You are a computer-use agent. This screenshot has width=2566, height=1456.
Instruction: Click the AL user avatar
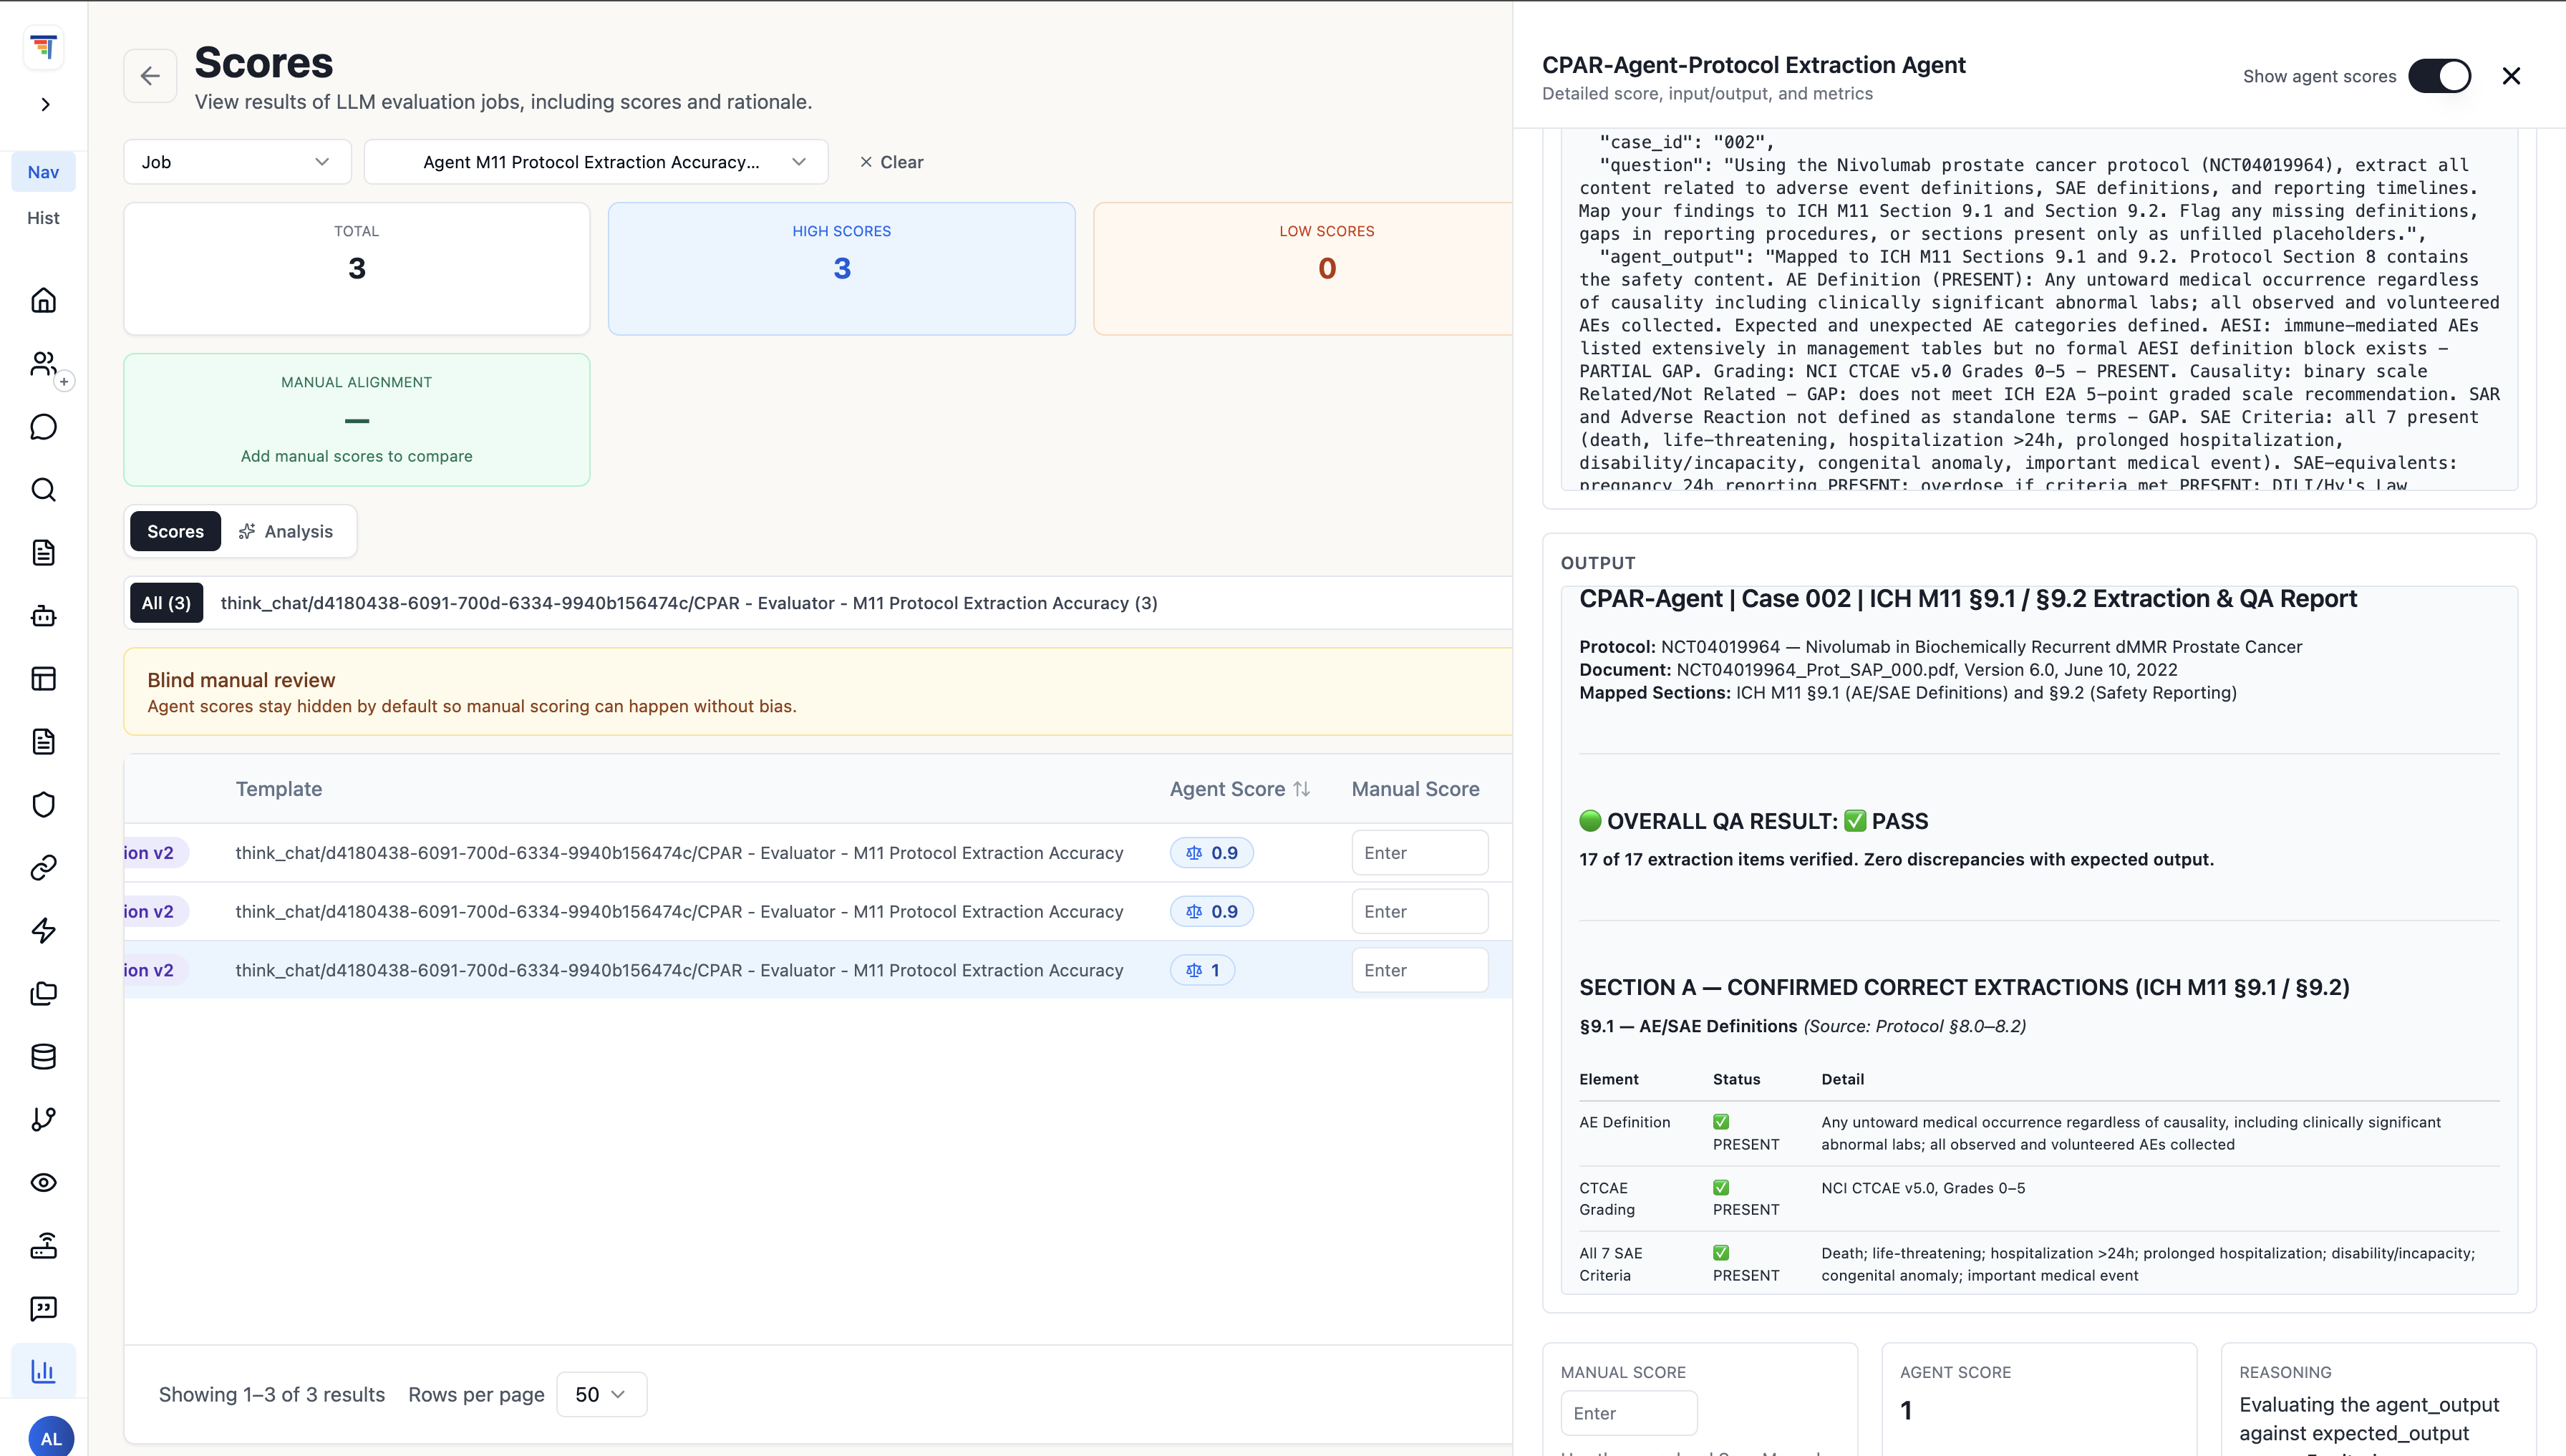tap(51, 1438)
